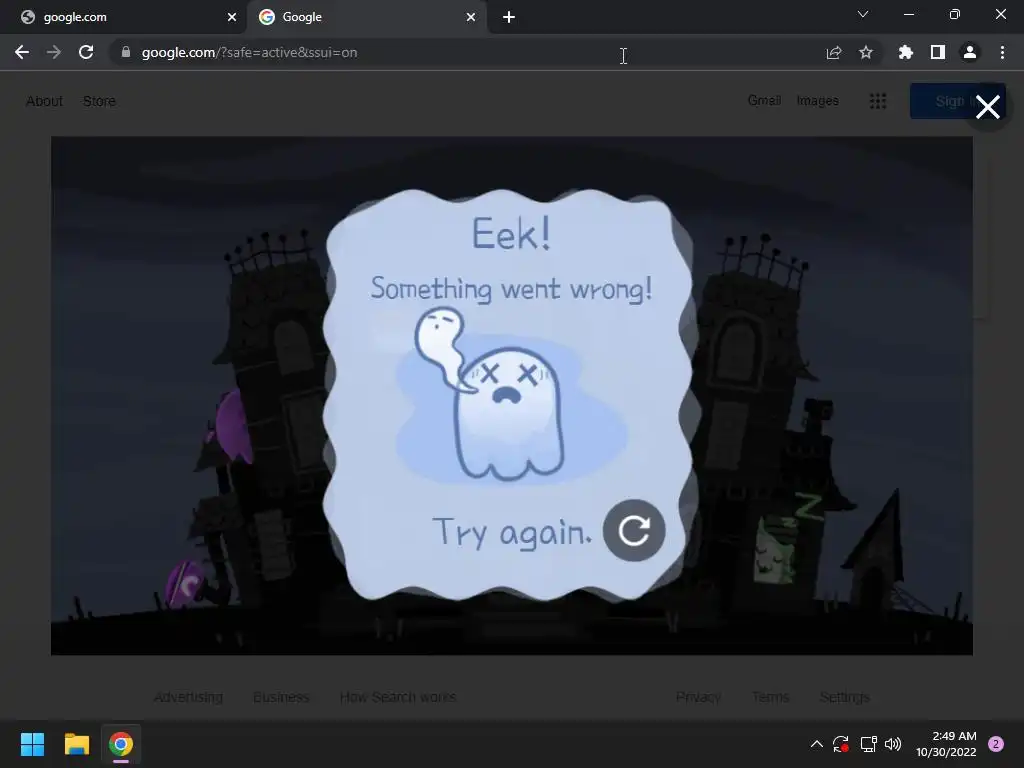Bookmark this tab with the star icon
The width and height of the screenshot is (1024, 768).
(866, 52)
